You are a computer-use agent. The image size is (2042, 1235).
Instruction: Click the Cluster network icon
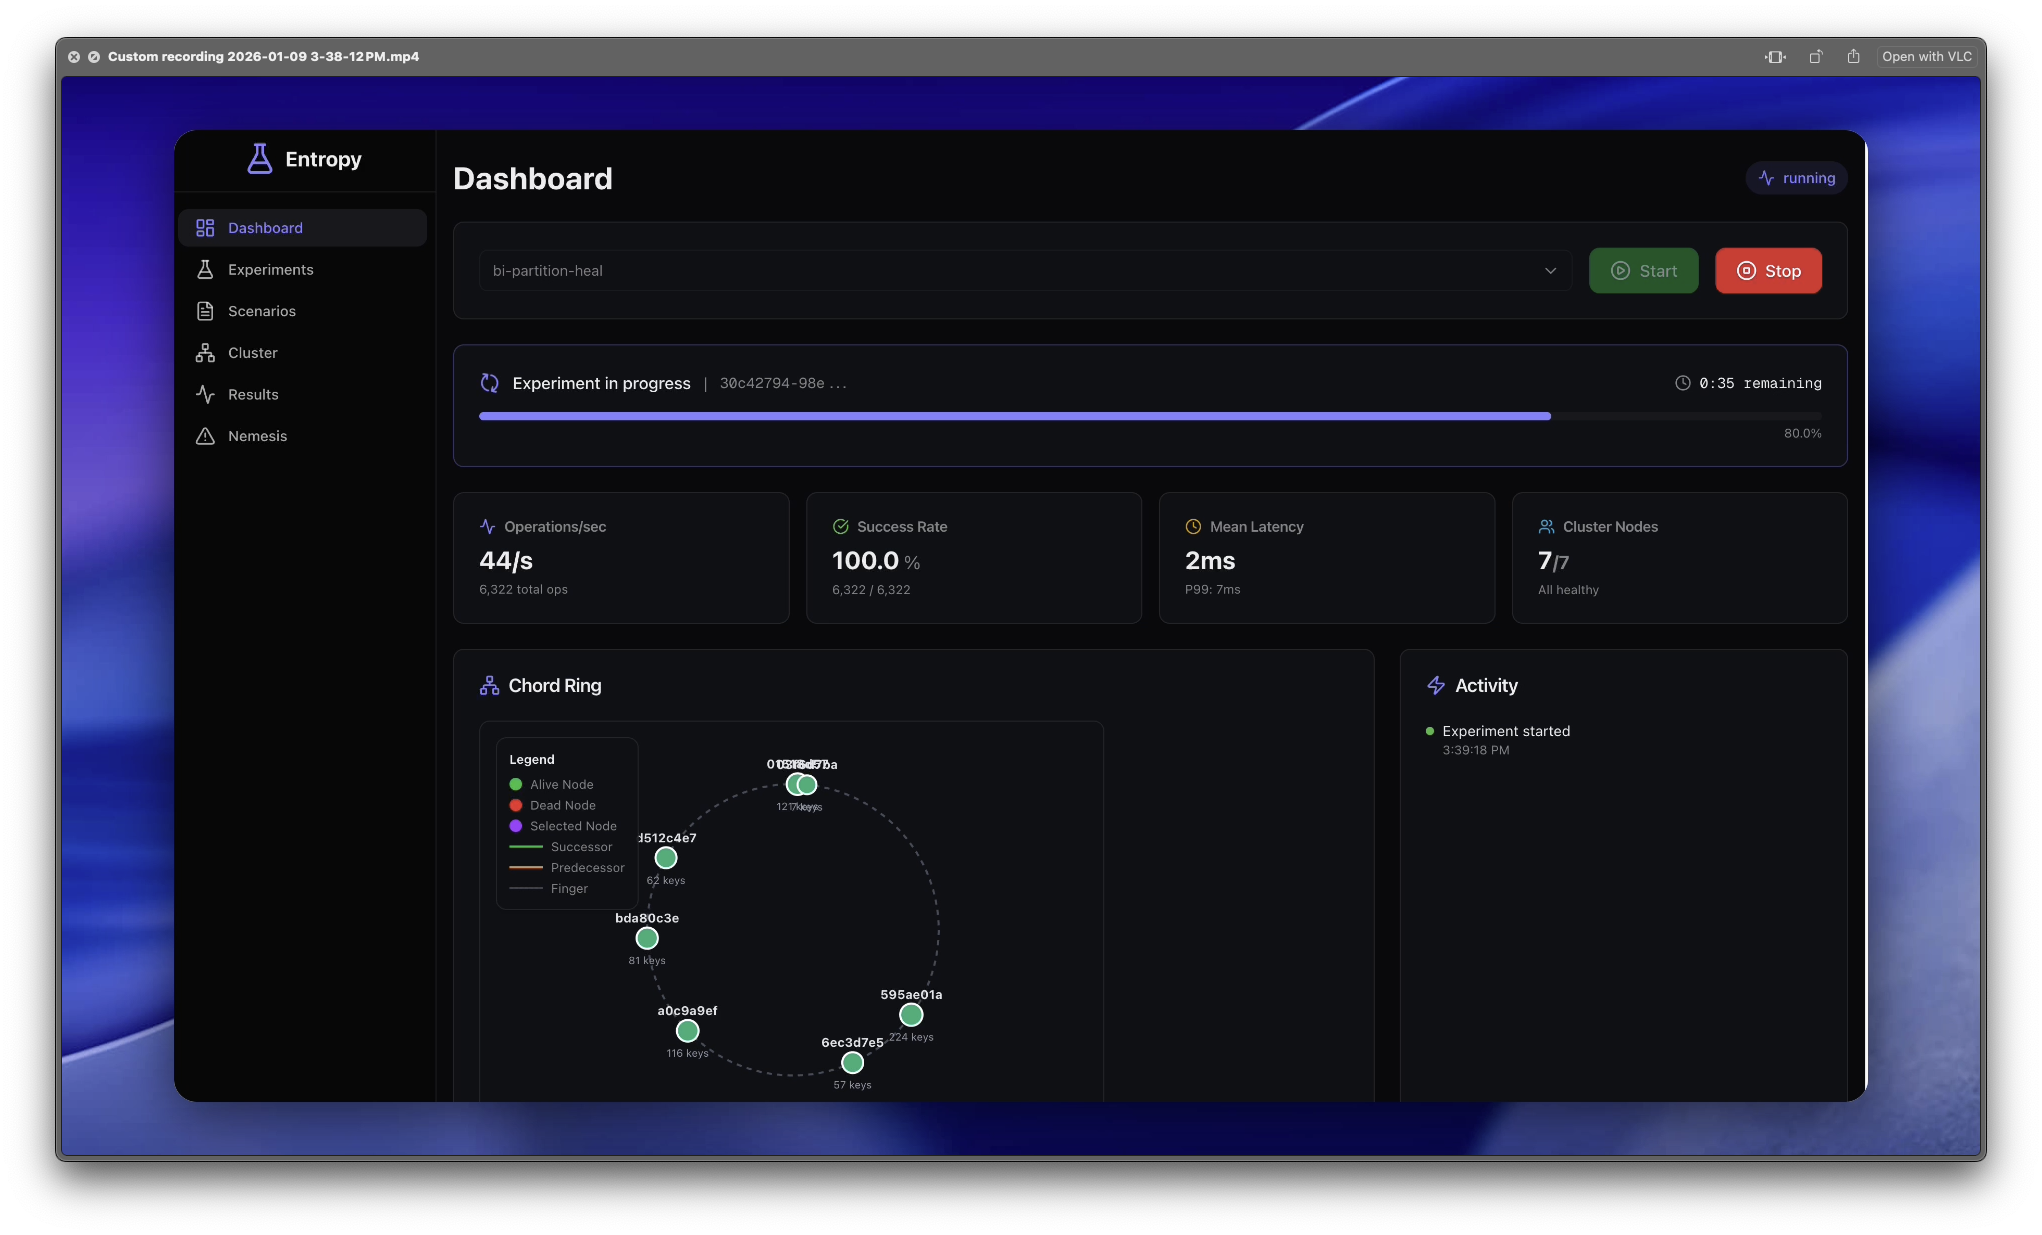coord(205,353)
